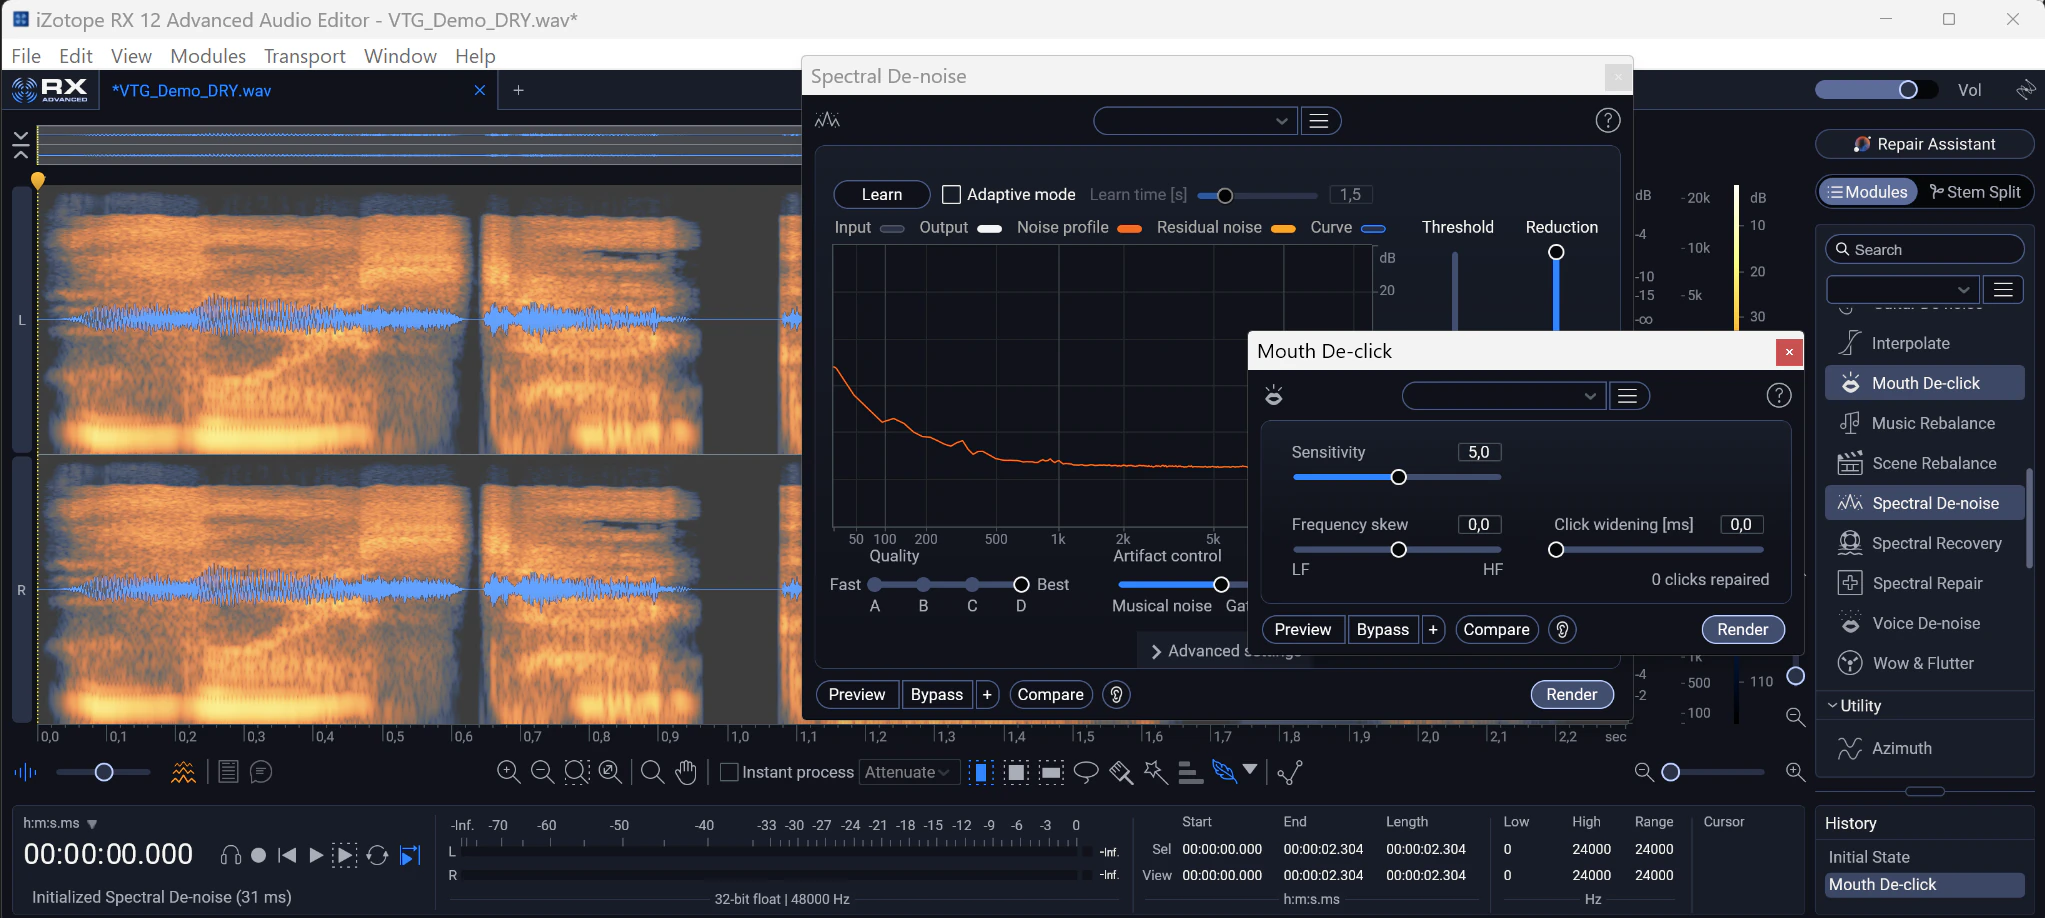Select the magic wand tool

pyautogui.click(x=1155, y=772)
